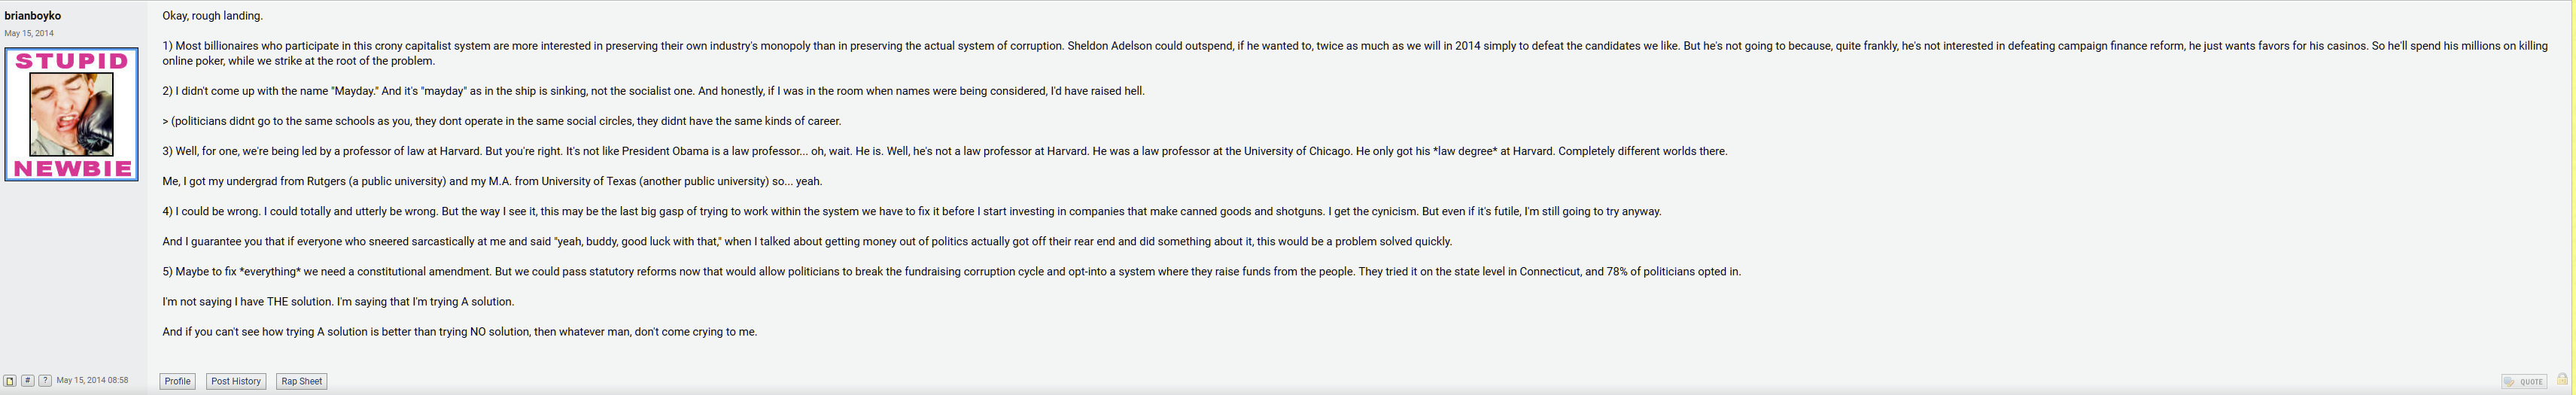
Task: Click the paragraph mentioning Rutgers undergrad
Action: [492, 181]
